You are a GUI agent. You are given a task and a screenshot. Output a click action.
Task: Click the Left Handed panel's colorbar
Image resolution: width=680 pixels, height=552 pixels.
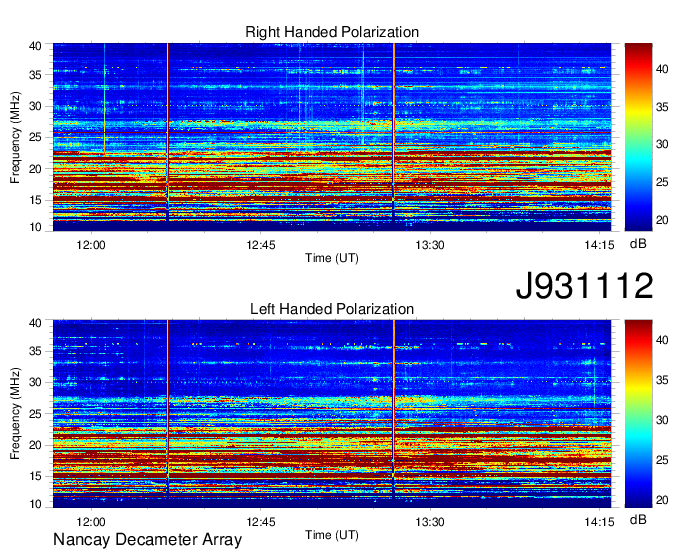638,414
